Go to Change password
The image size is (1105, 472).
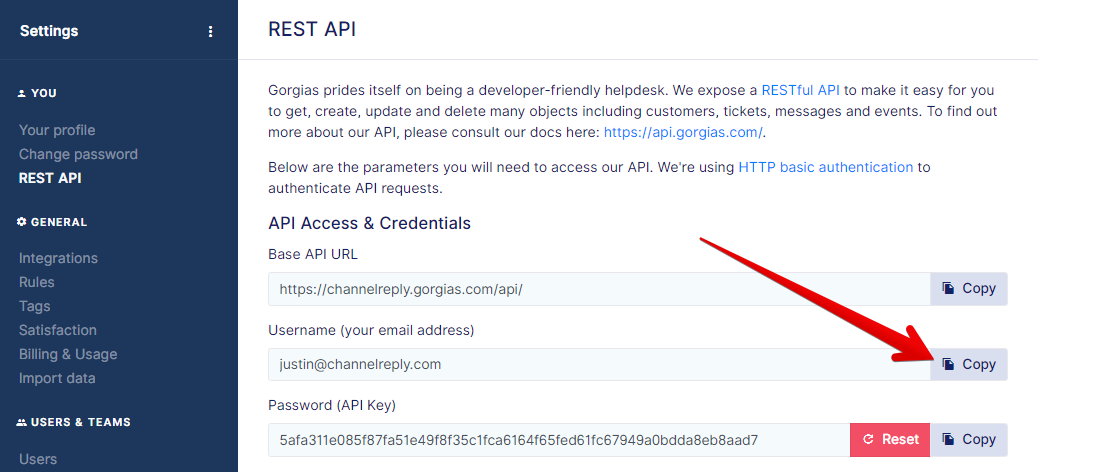point(78,154)
